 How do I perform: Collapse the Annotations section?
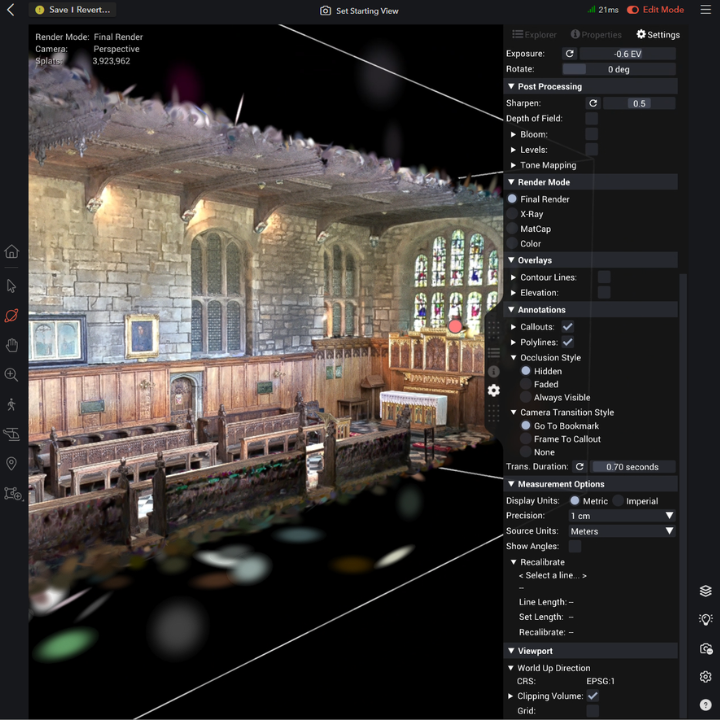[x=511, y=309]
